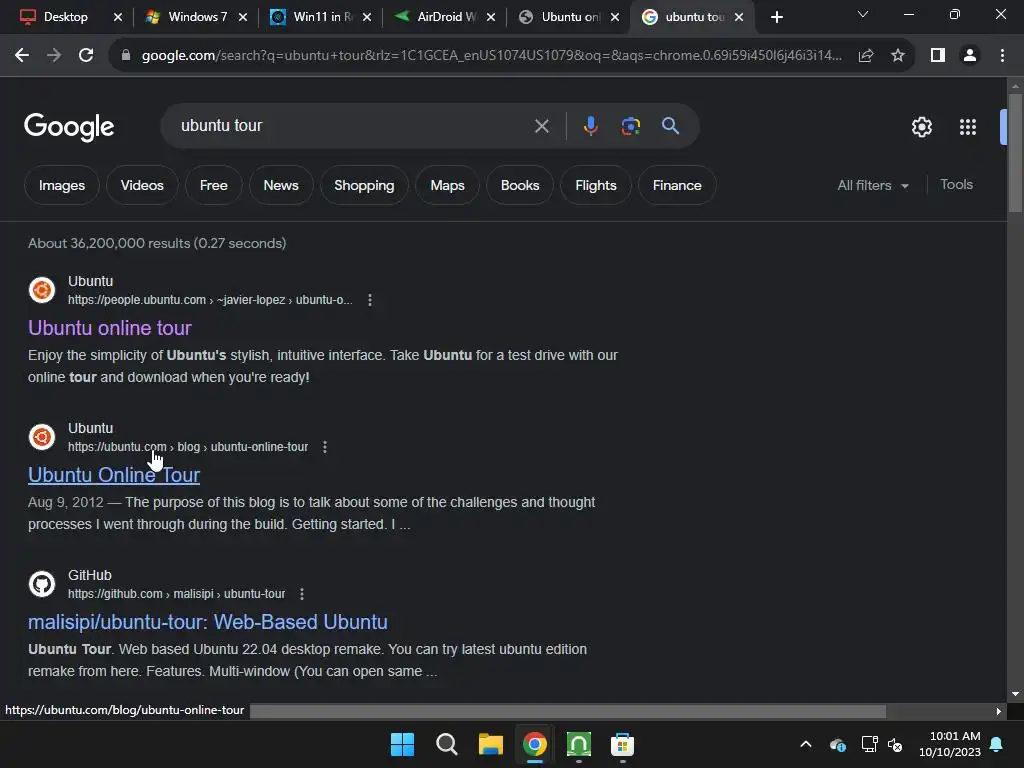1024x768 pixels.
Task: Filter results by Shopping
Action: [x=364, y=185]
